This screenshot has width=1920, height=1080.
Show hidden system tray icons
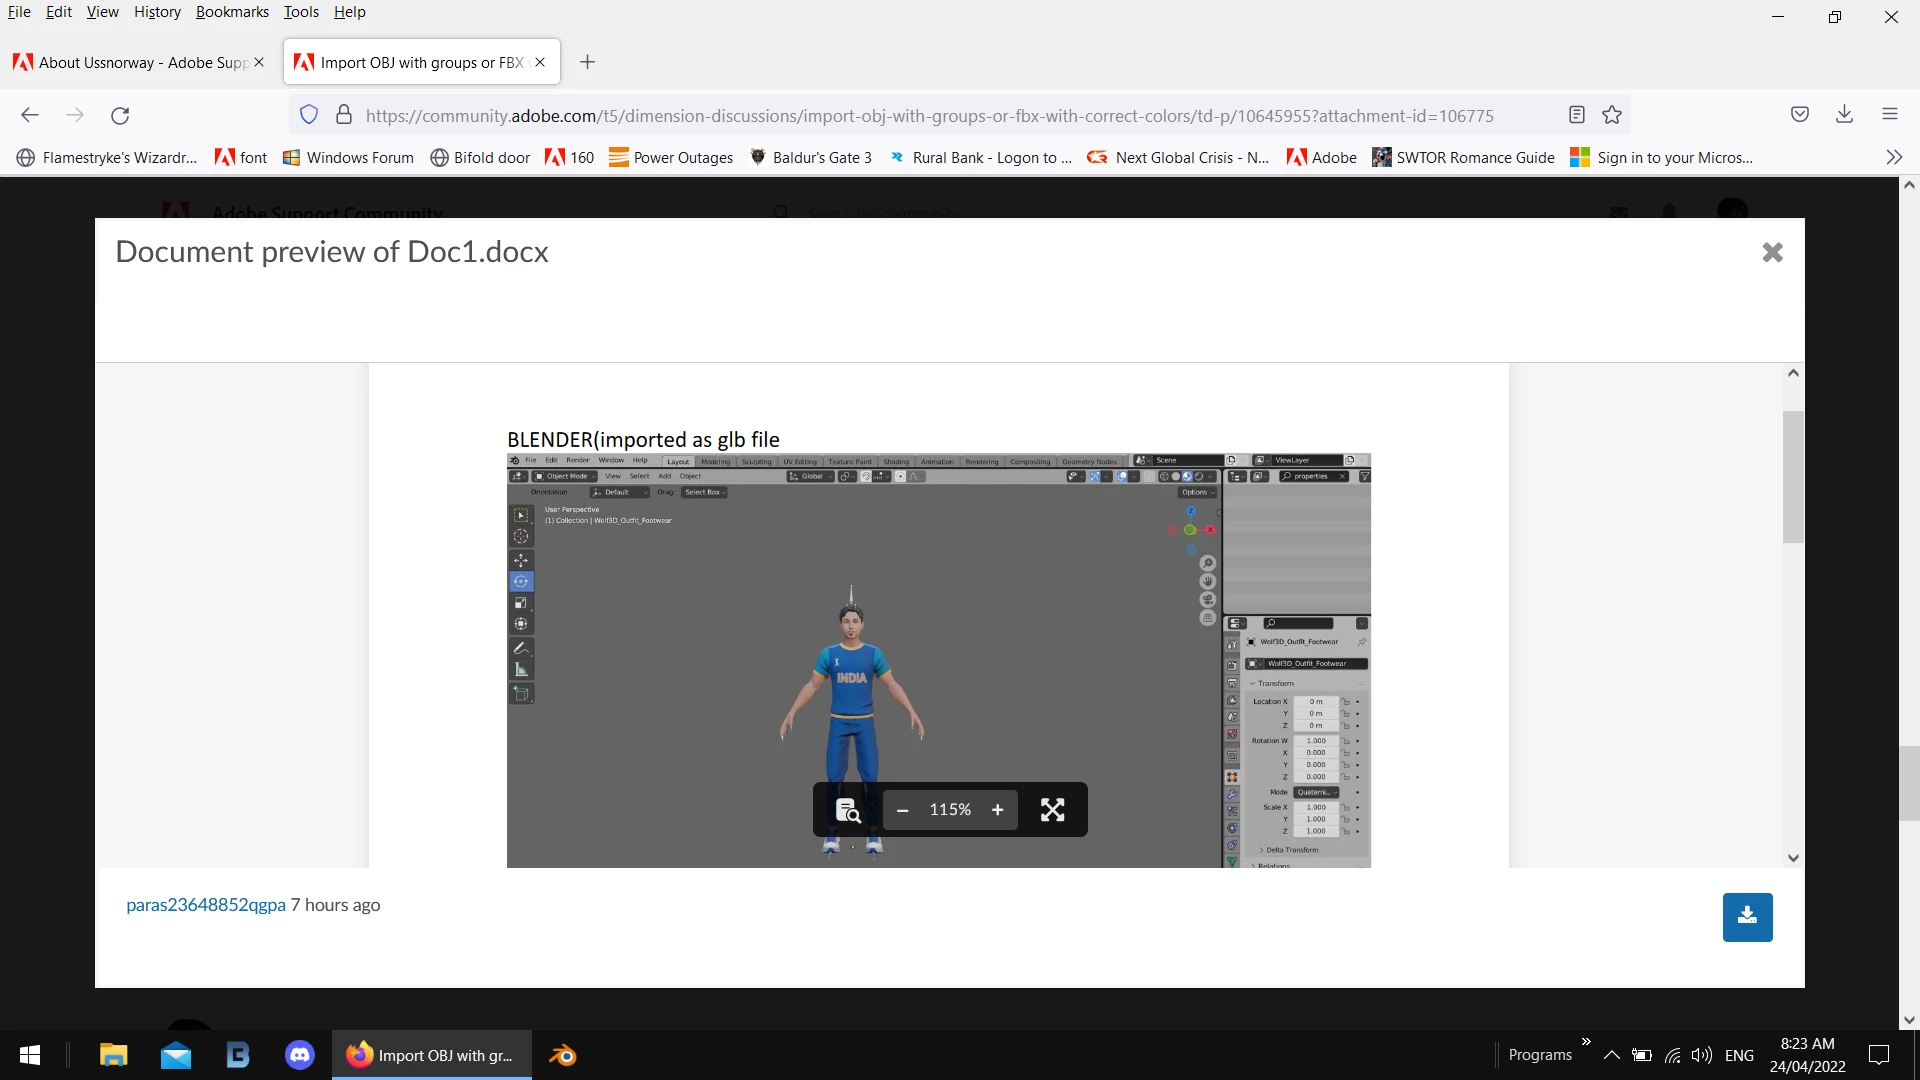tap(1611, 1055)
